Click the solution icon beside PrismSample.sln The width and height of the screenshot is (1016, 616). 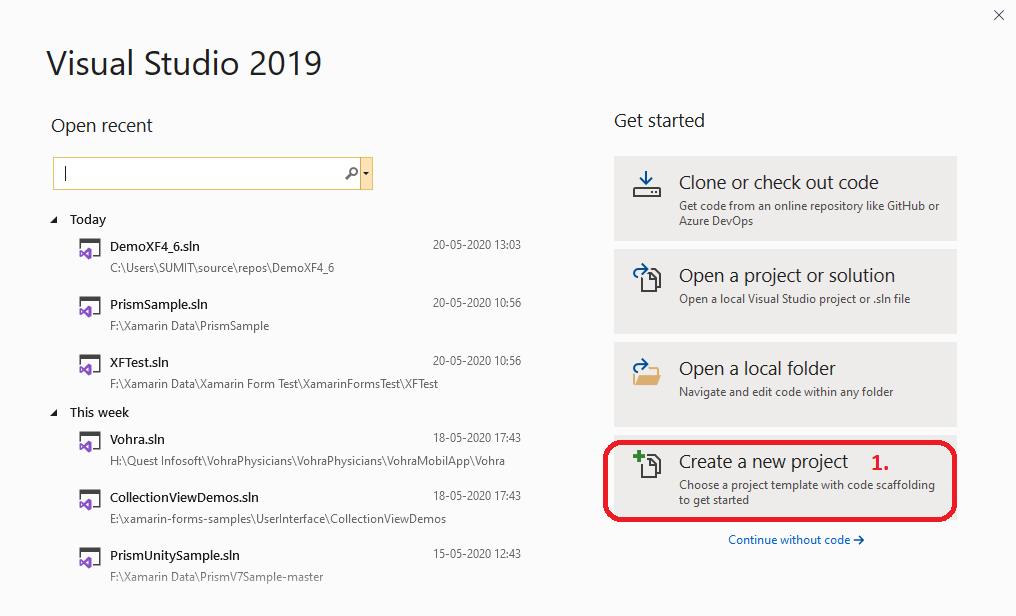click(x=89, y=305)
